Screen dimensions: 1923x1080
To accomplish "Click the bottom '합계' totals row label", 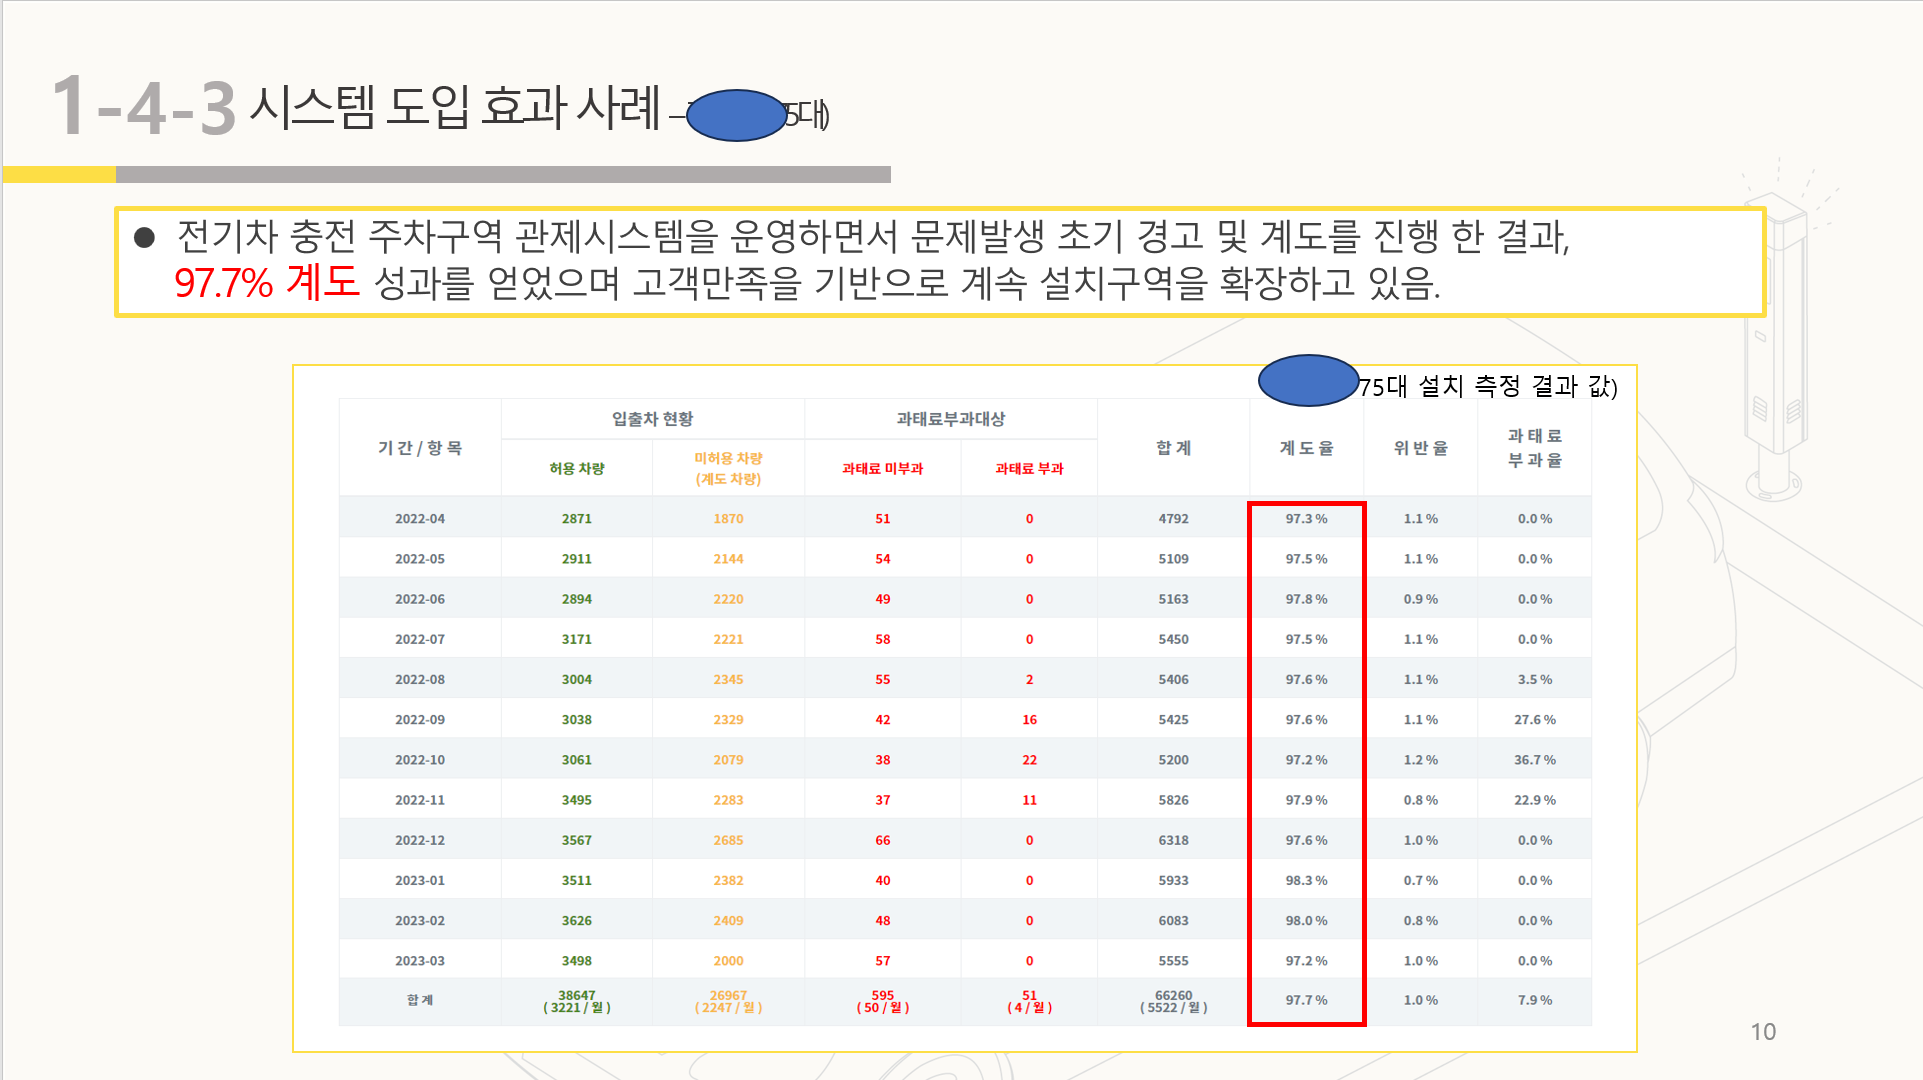I will pos(420,1000).
